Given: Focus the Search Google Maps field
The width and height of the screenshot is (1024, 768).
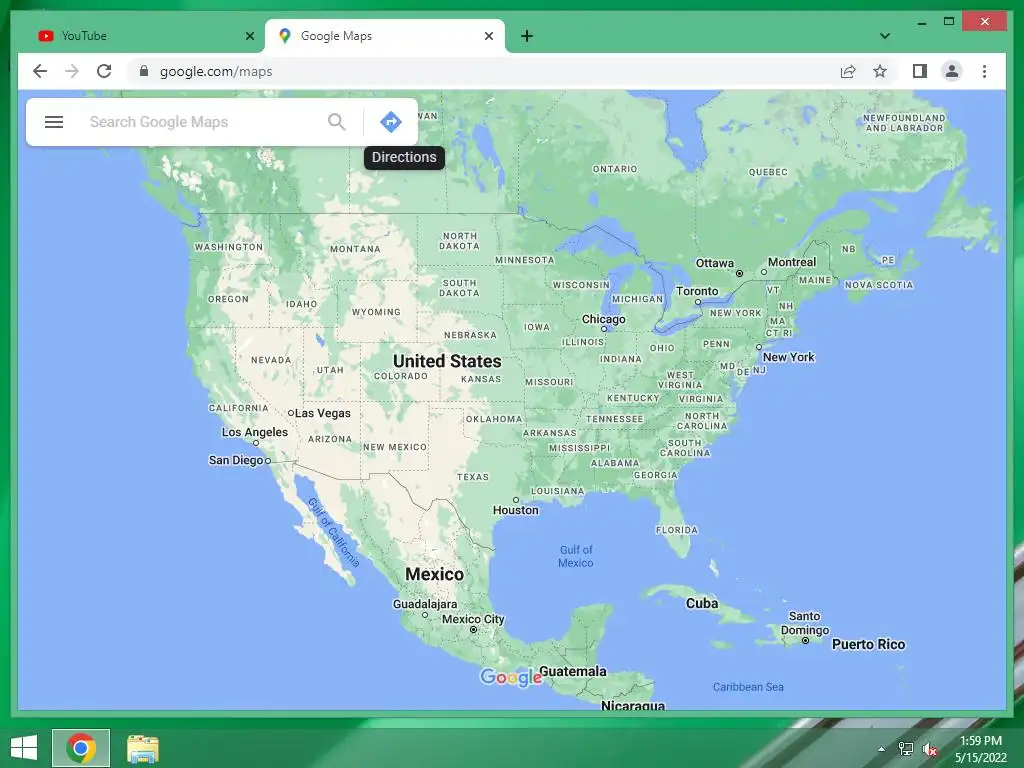Looking at the screenshot, I should pos(202,122).
